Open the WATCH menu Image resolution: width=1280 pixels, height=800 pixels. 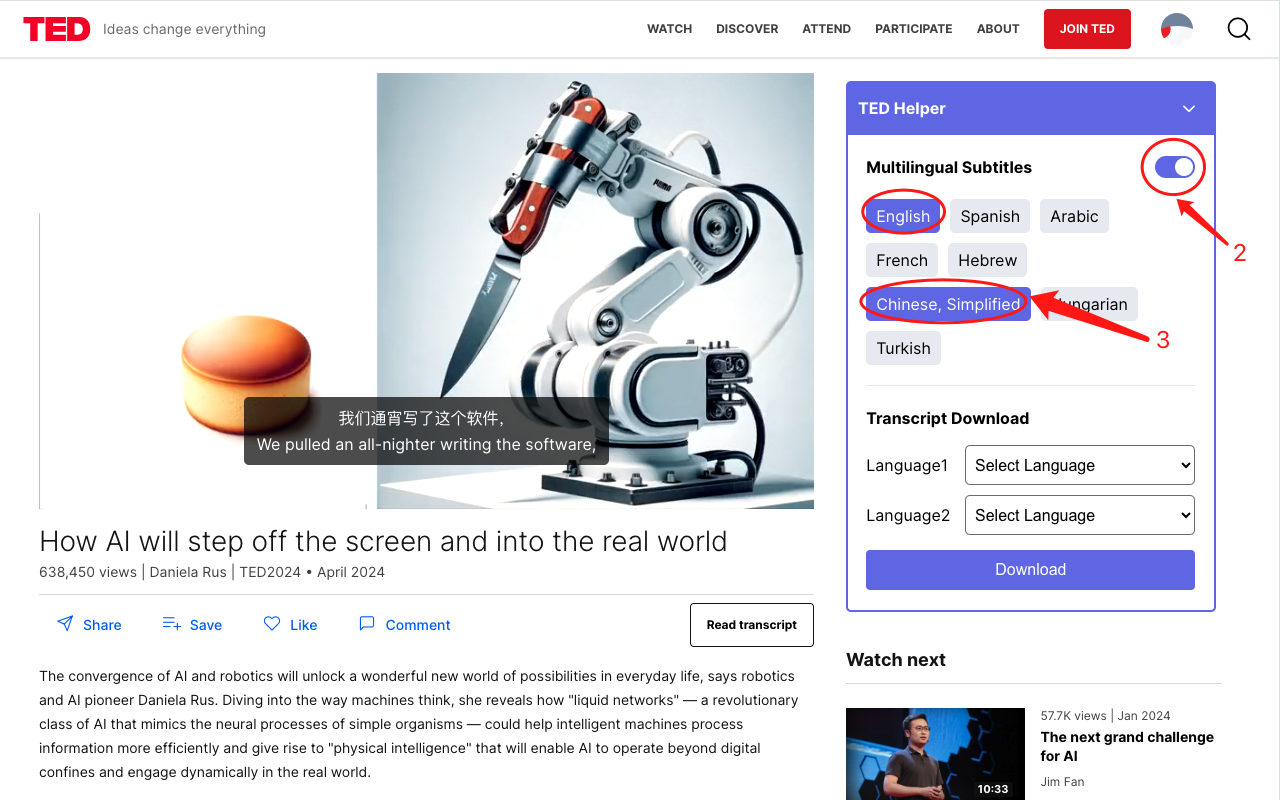pos(669,29)
